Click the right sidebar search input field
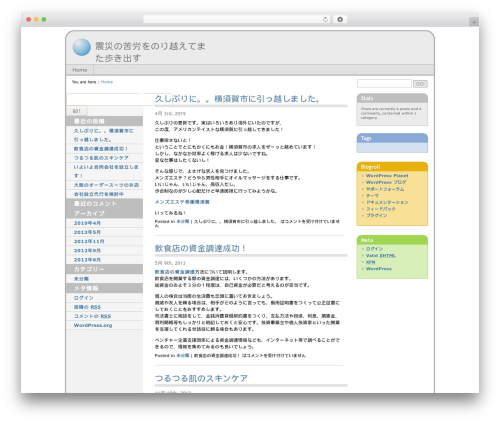 point(384,84)
